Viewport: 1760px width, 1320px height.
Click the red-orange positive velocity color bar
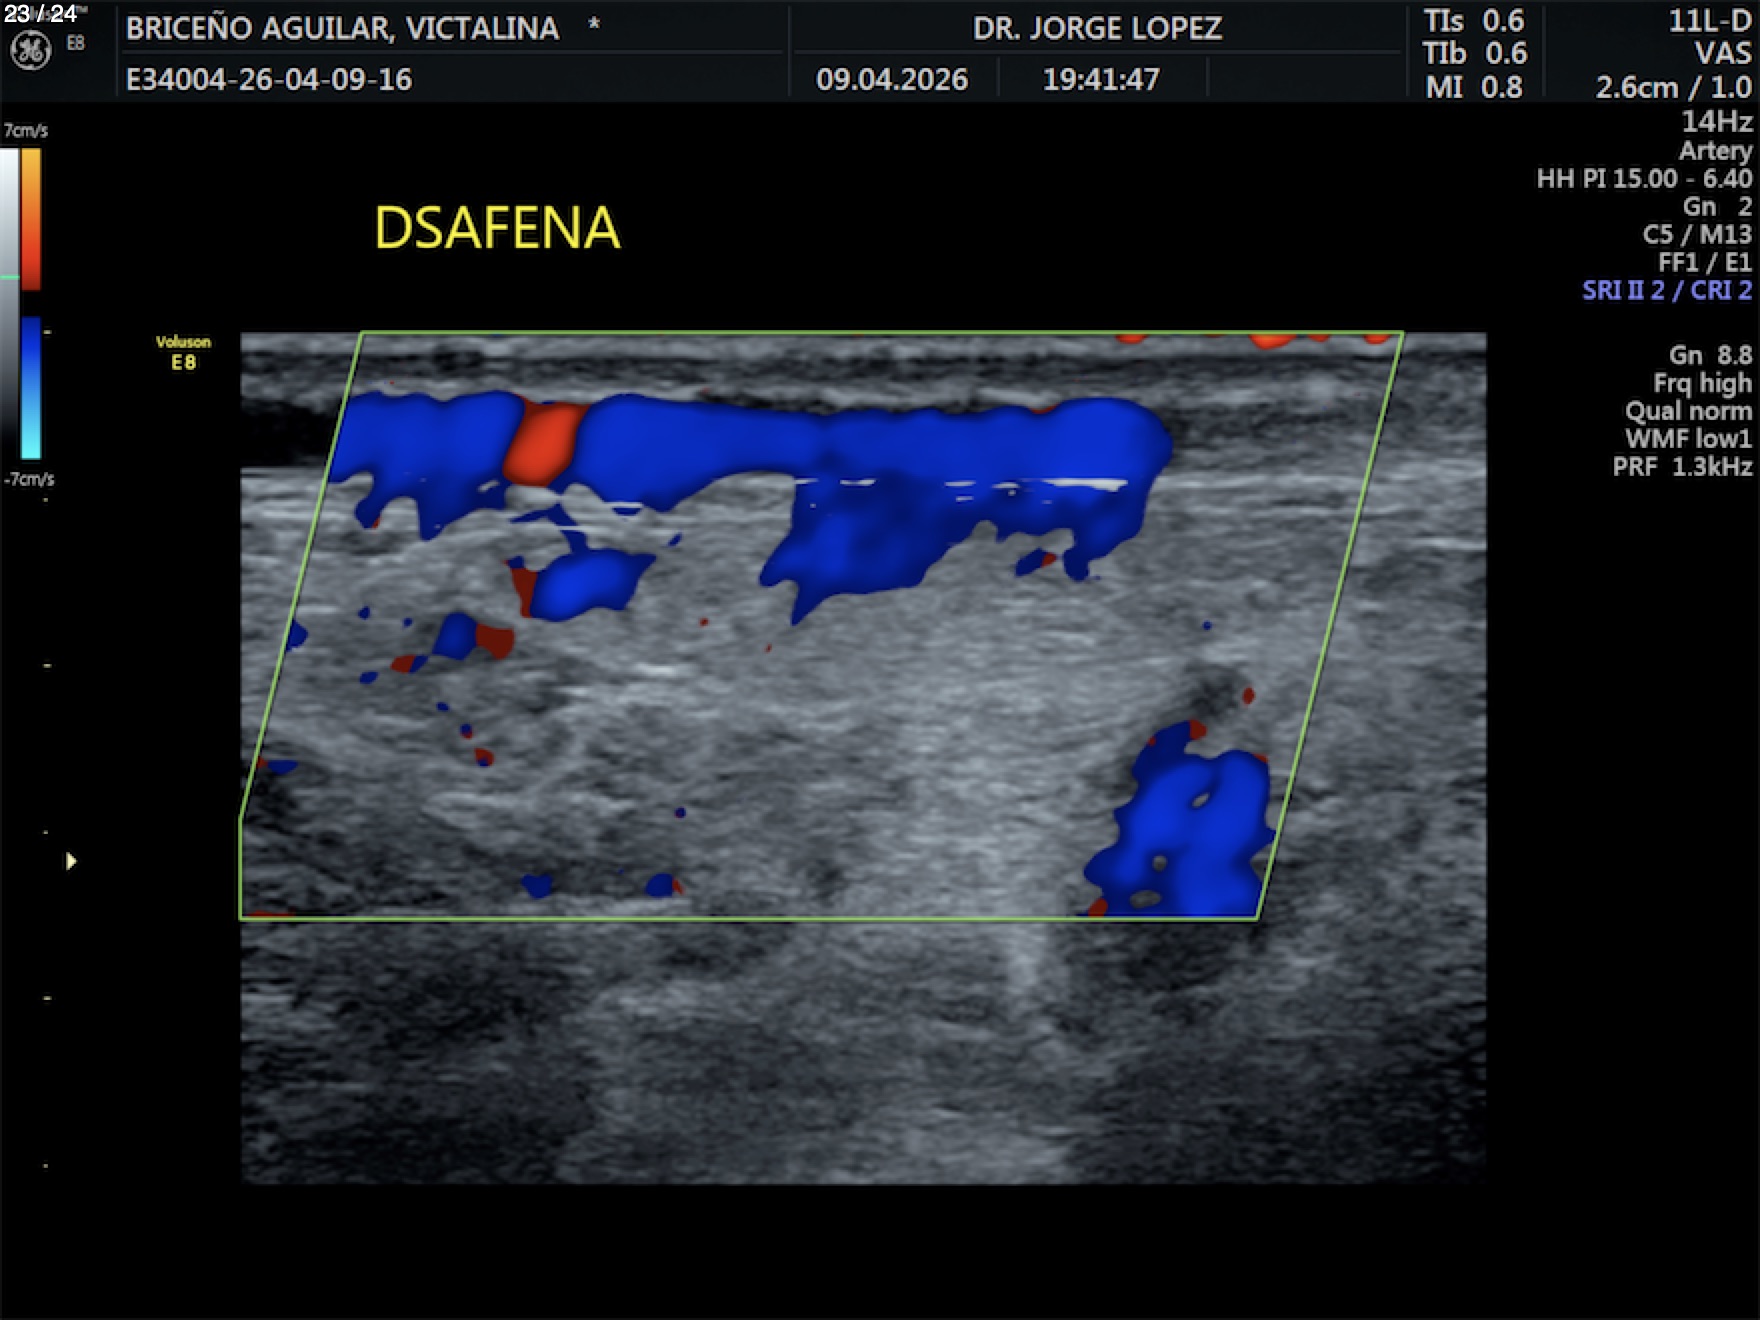click(31, 218)
